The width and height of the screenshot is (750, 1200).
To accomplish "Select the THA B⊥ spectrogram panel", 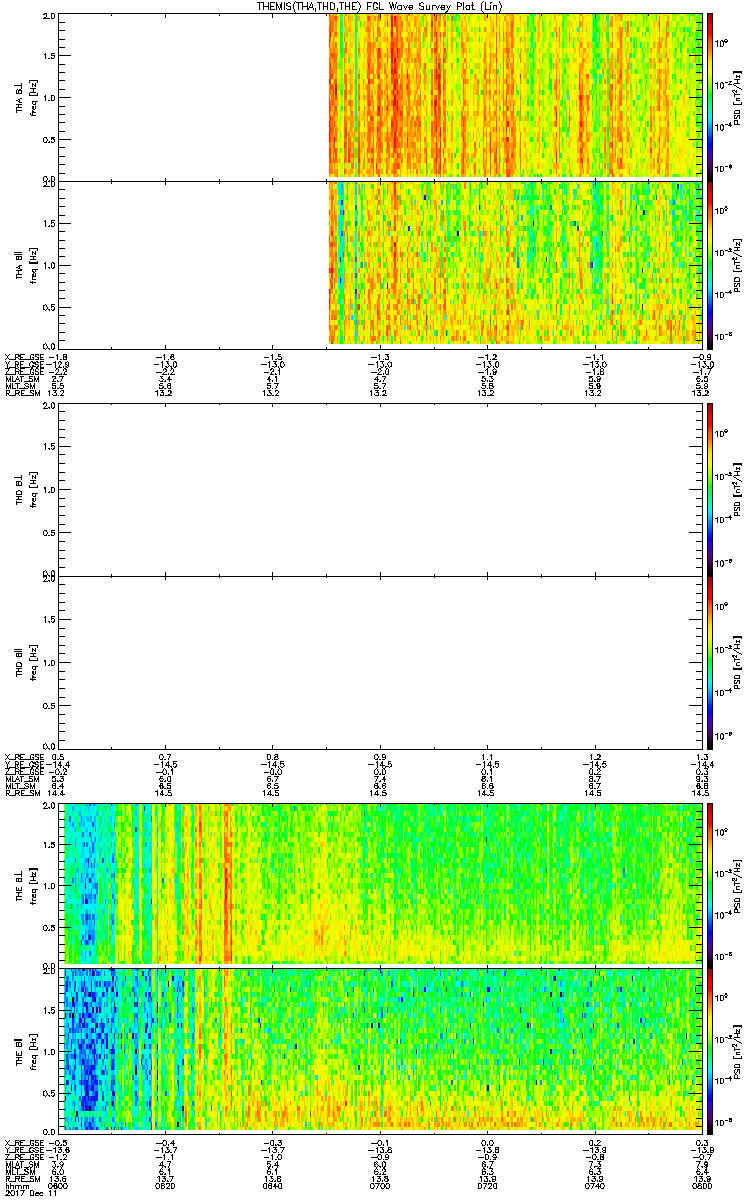I will [382, 96].
